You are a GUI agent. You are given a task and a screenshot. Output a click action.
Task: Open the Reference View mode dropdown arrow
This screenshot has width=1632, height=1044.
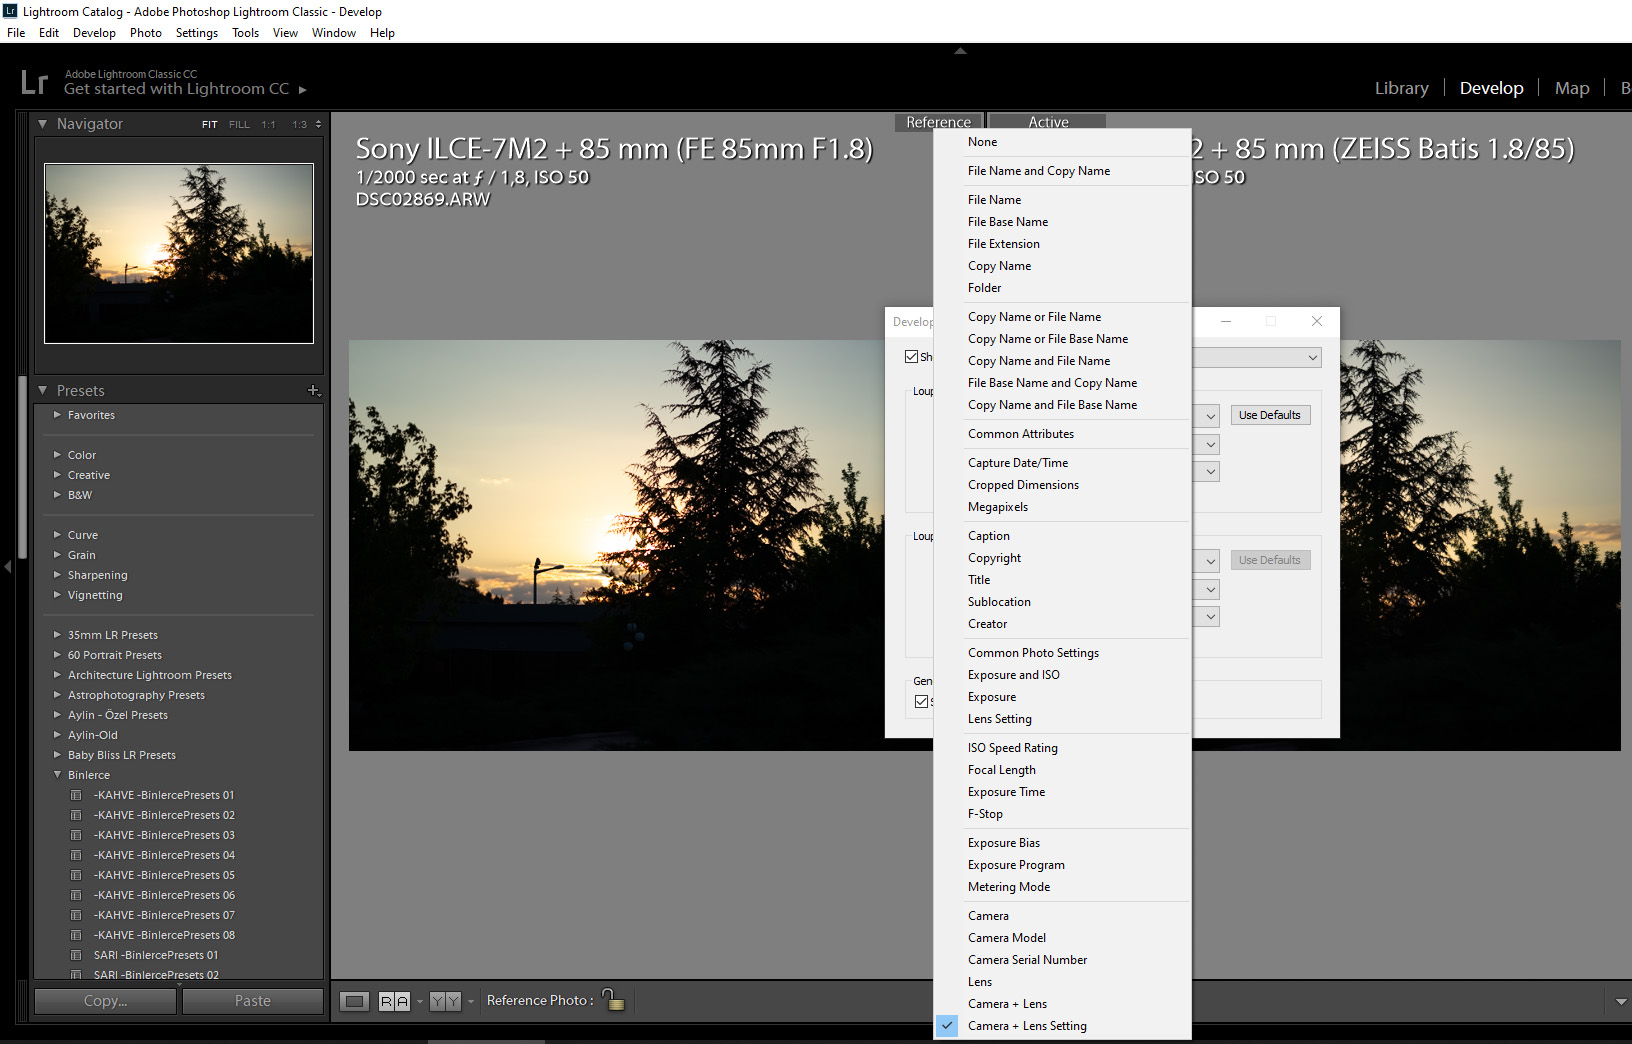[x=420, y=1001]
